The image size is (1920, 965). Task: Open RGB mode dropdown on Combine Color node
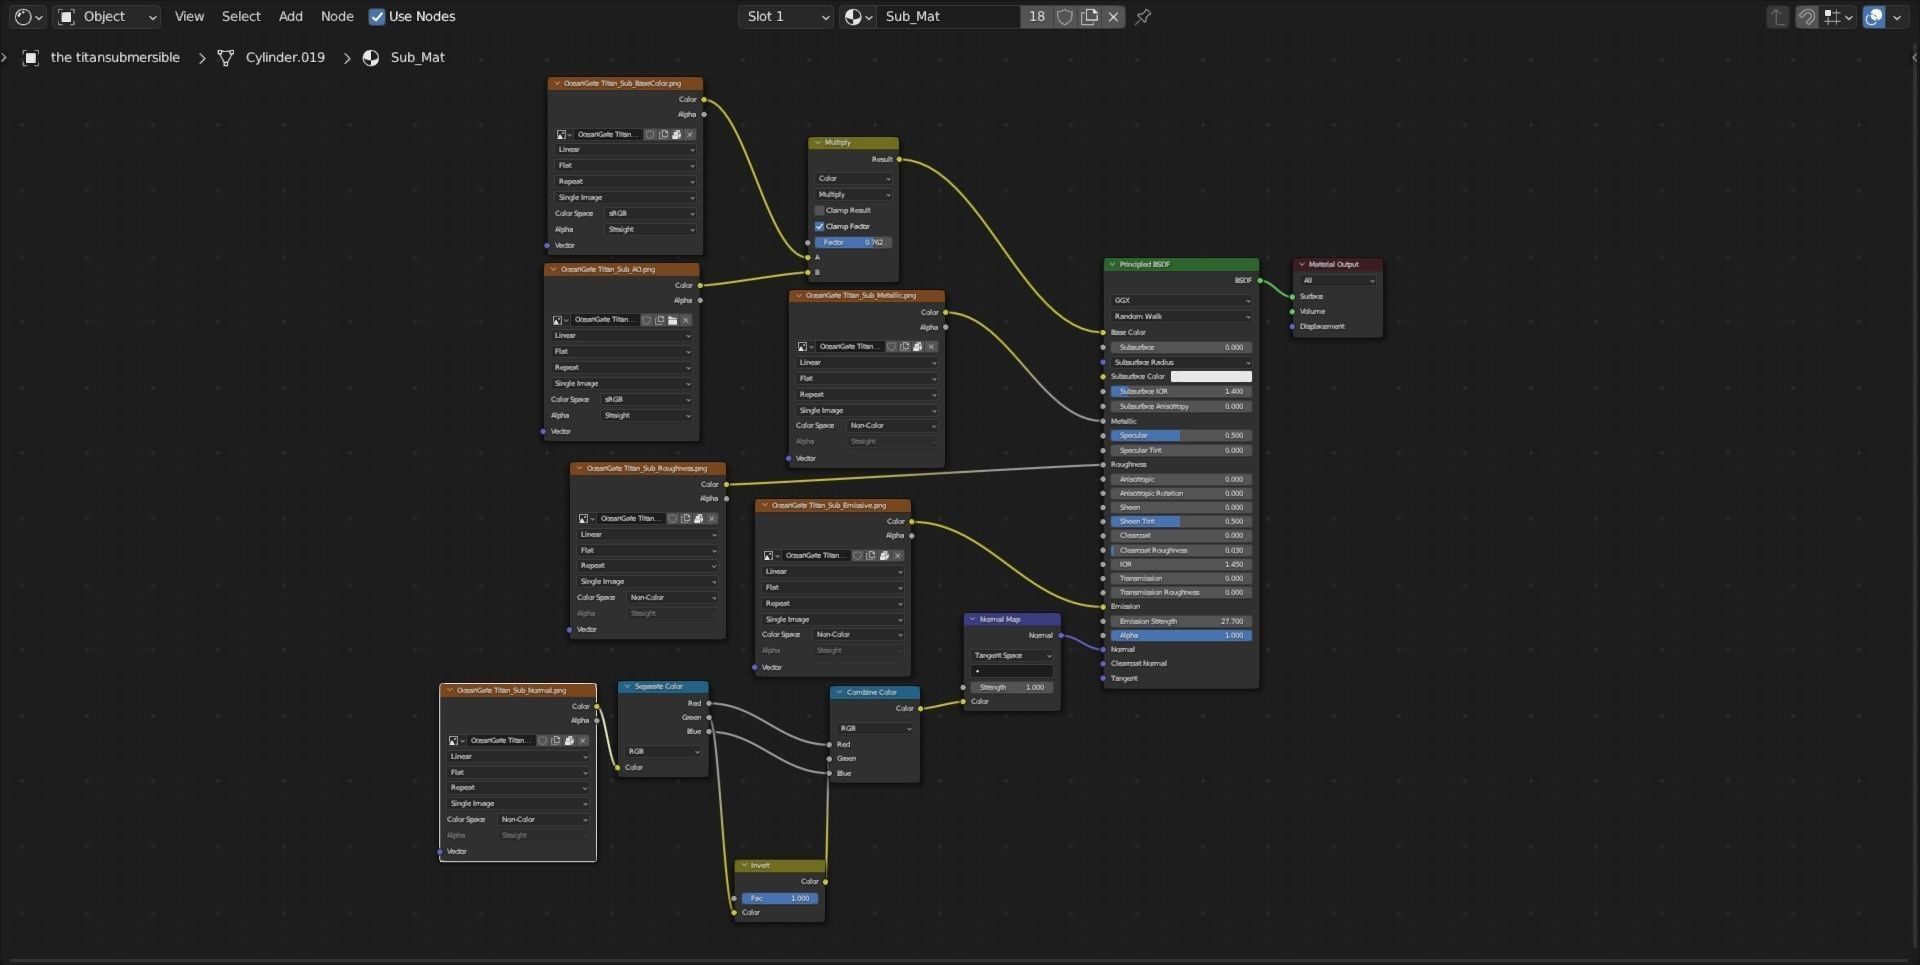coord(875,728)
